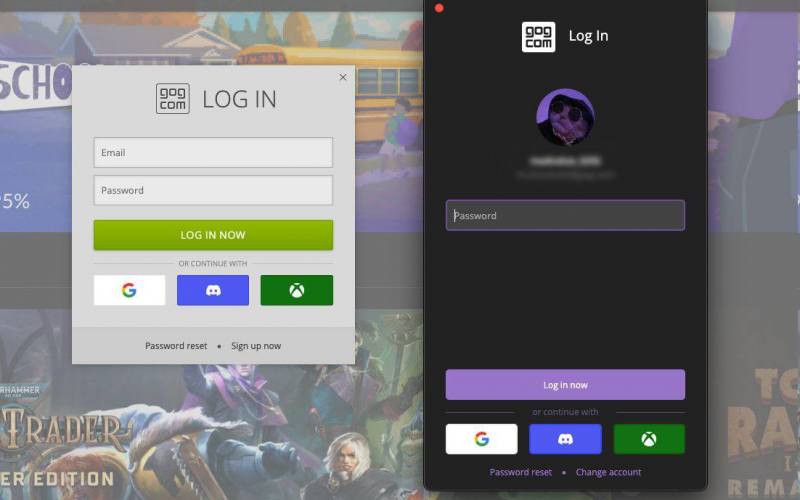This screenshot has width=800, height=500.
Task: Click the Discord sign-in button in light dialog
Action: tap(213, 290)
